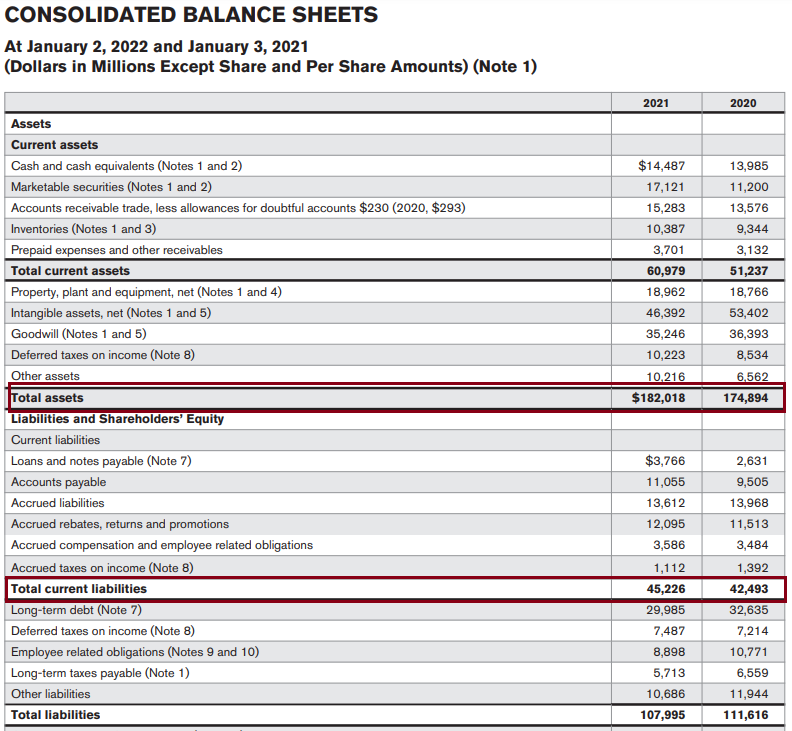Image resolution: width=792 pixels, height=731 pixels.
Task: Select the Total current liabilities row label
Action: point(79,589)
